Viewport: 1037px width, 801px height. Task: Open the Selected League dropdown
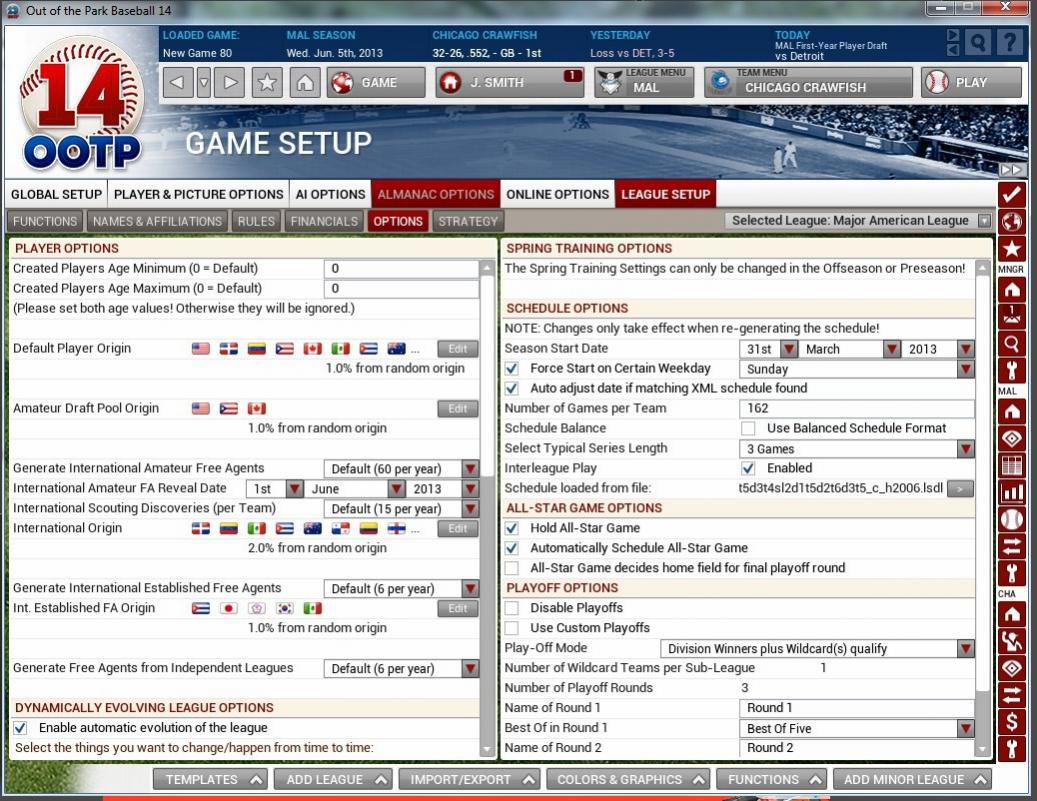pyautogui.click(x=984, y=221)
